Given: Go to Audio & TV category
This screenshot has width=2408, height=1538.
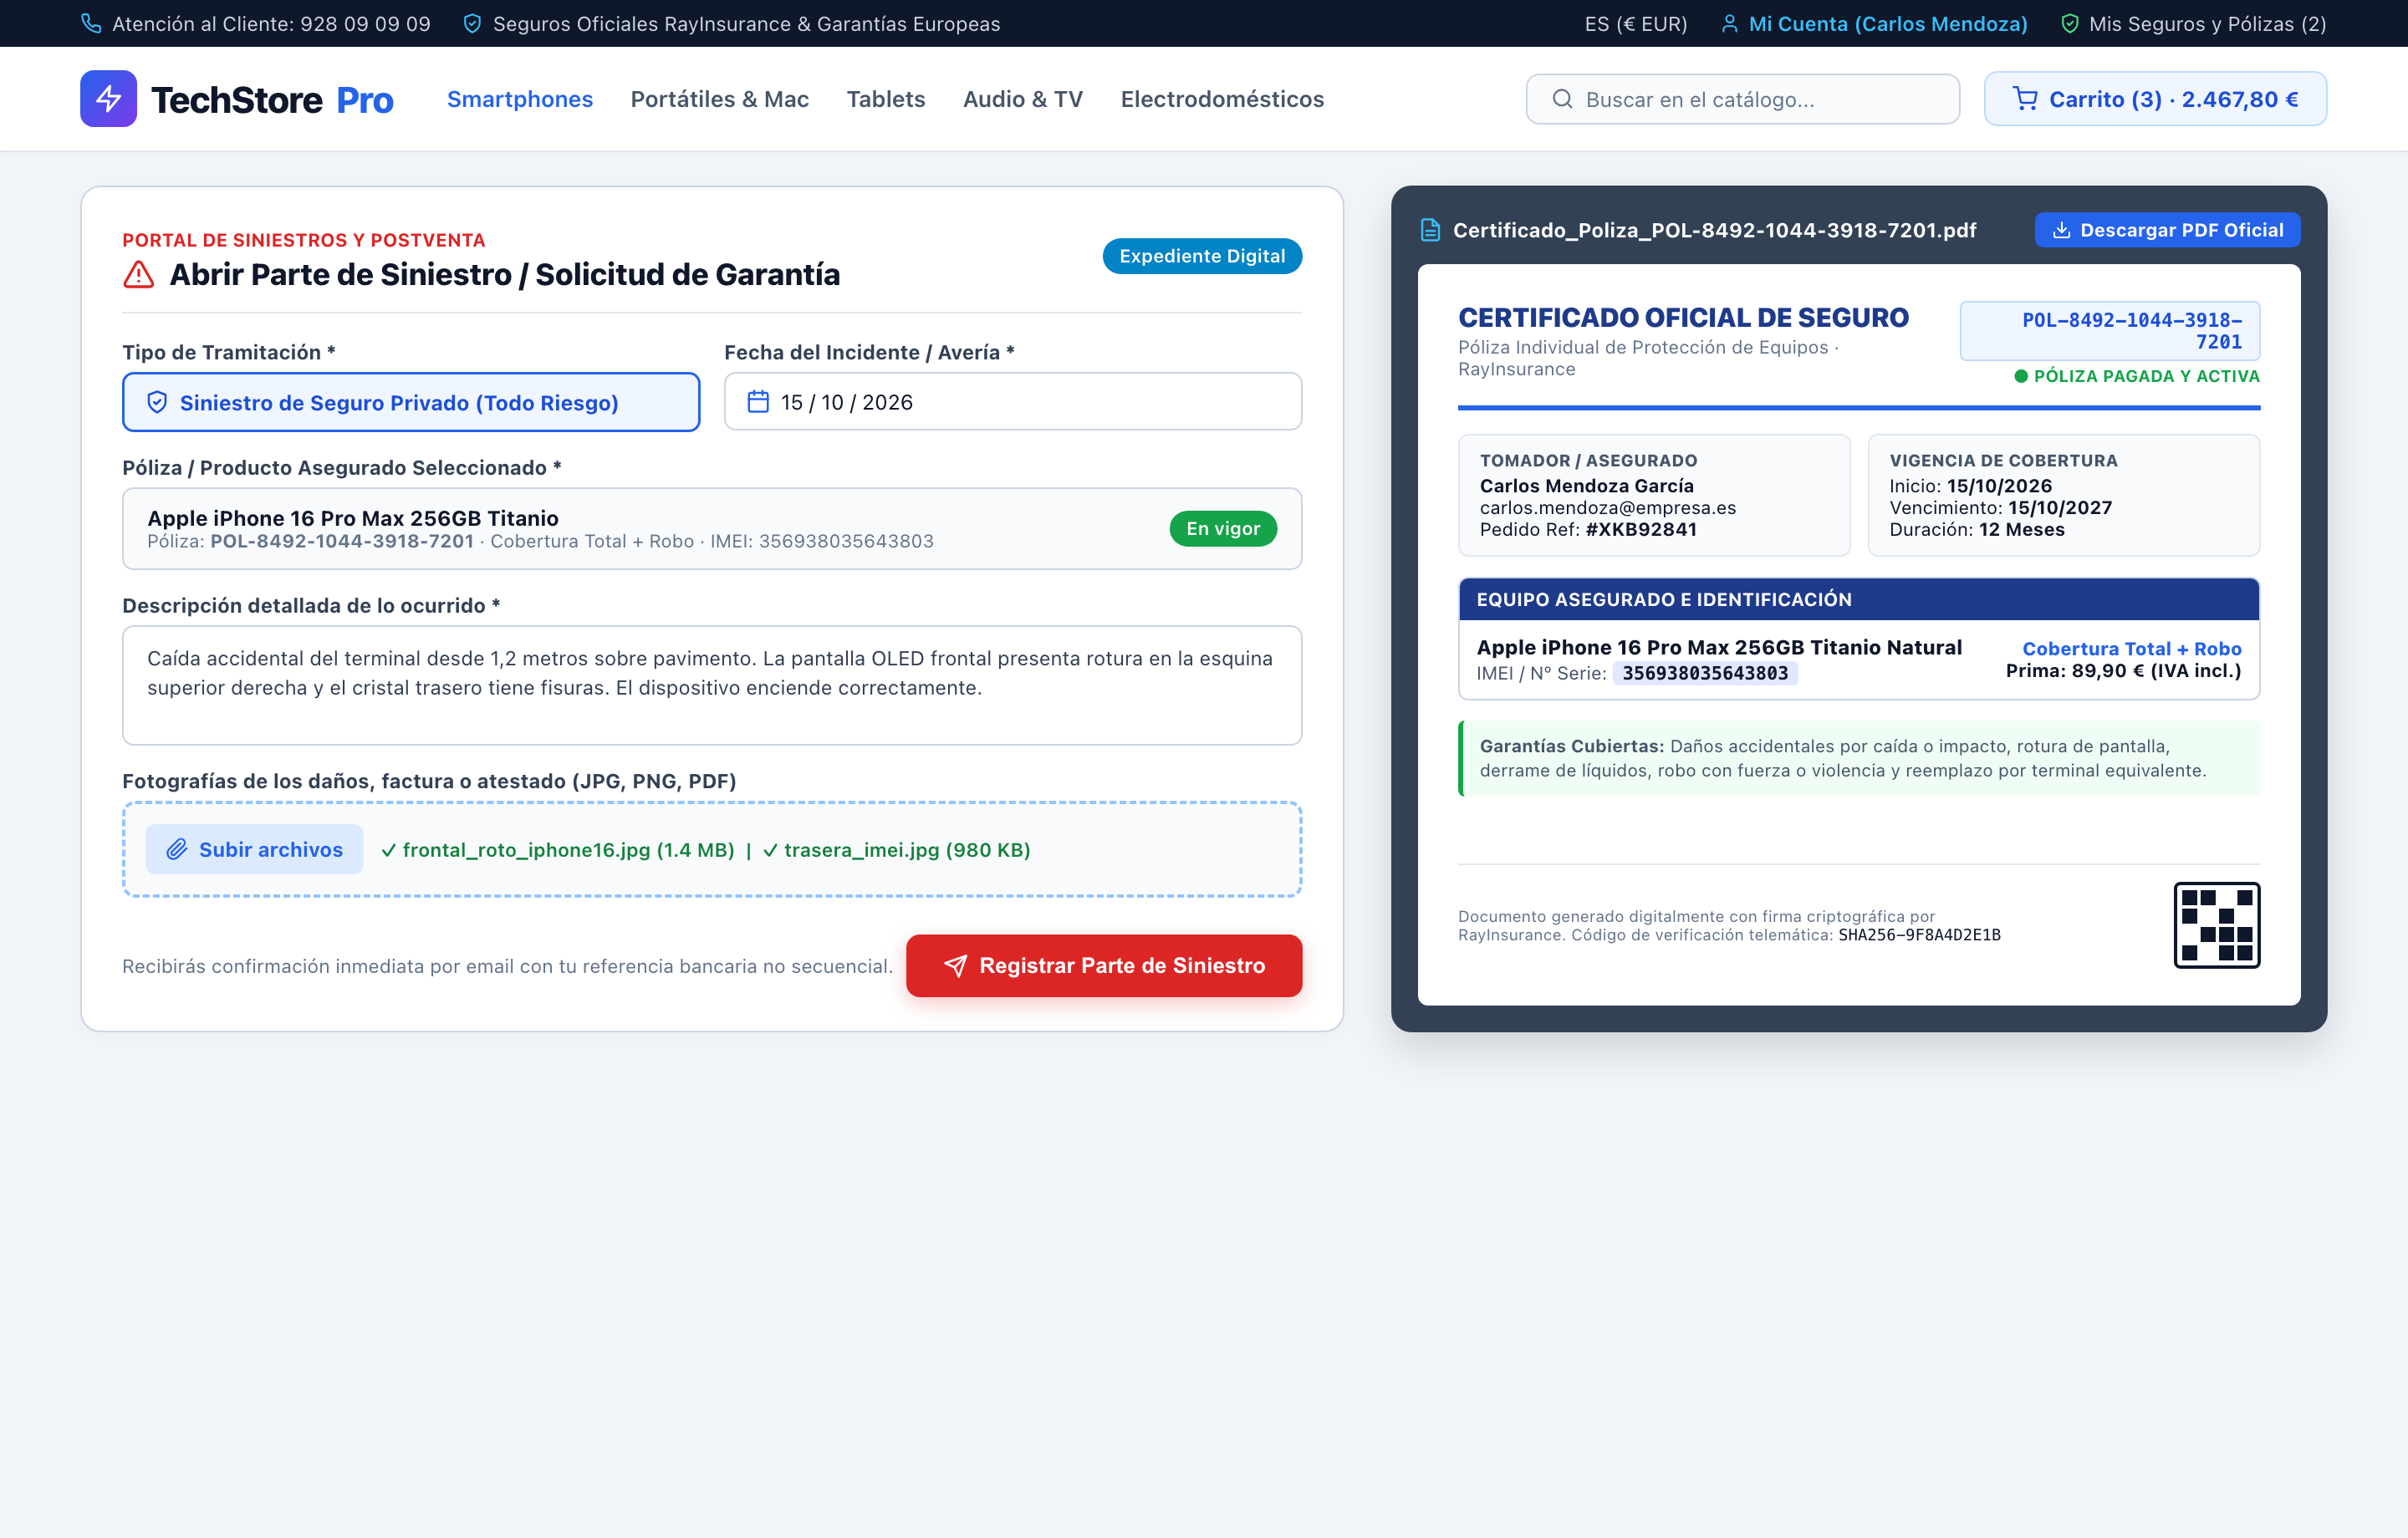Looking at the screenshot, I should click(x=1023, y=99).
